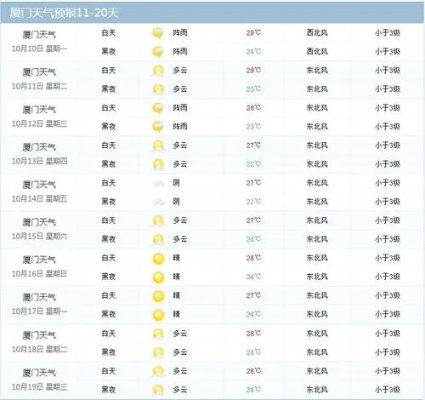Viewport: 425px width, 400px height.
Task: Click the 29℃ daytime temperature for 10月11日
Action: click(x=253, y=71)
